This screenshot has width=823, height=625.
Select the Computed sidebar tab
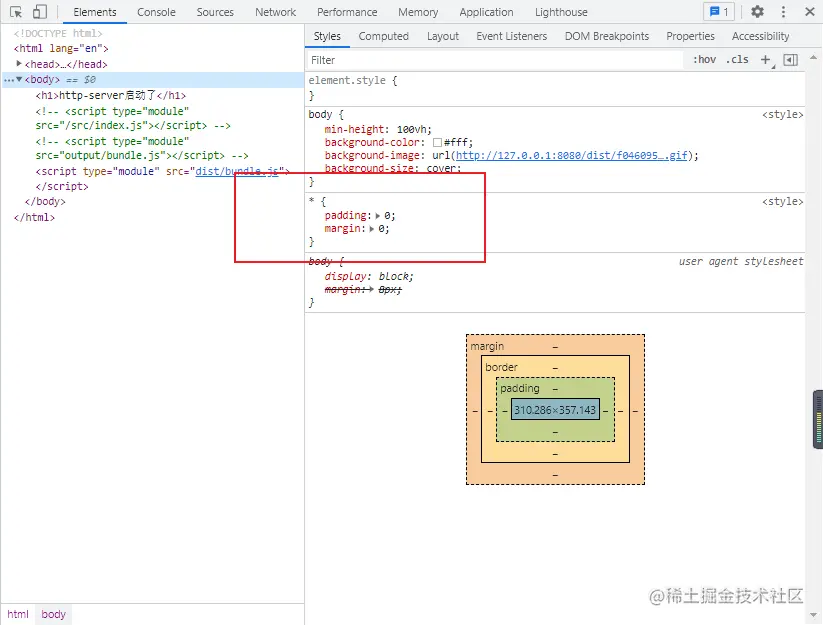tap(383, 36)
